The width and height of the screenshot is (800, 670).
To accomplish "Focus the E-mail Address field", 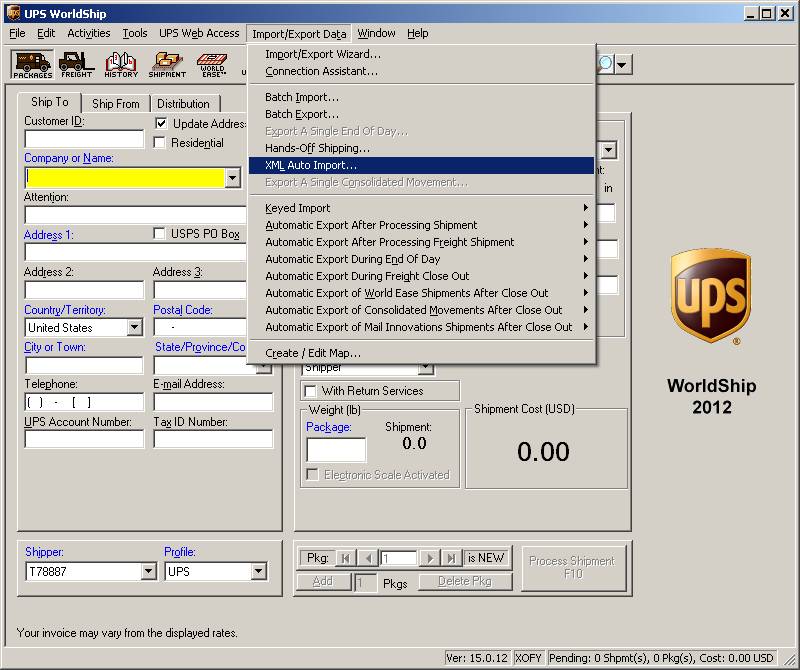I will point(213,402).
